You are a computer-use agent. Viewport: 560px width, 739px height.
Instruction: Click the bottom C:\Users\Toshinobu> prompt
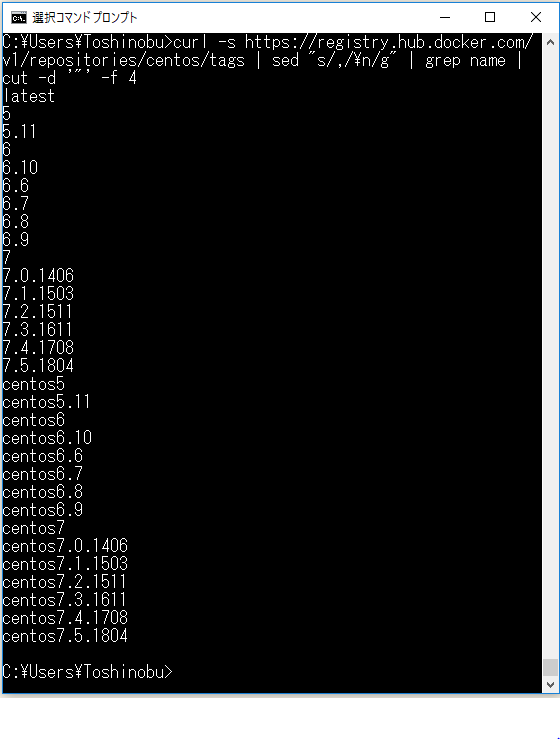88,672
